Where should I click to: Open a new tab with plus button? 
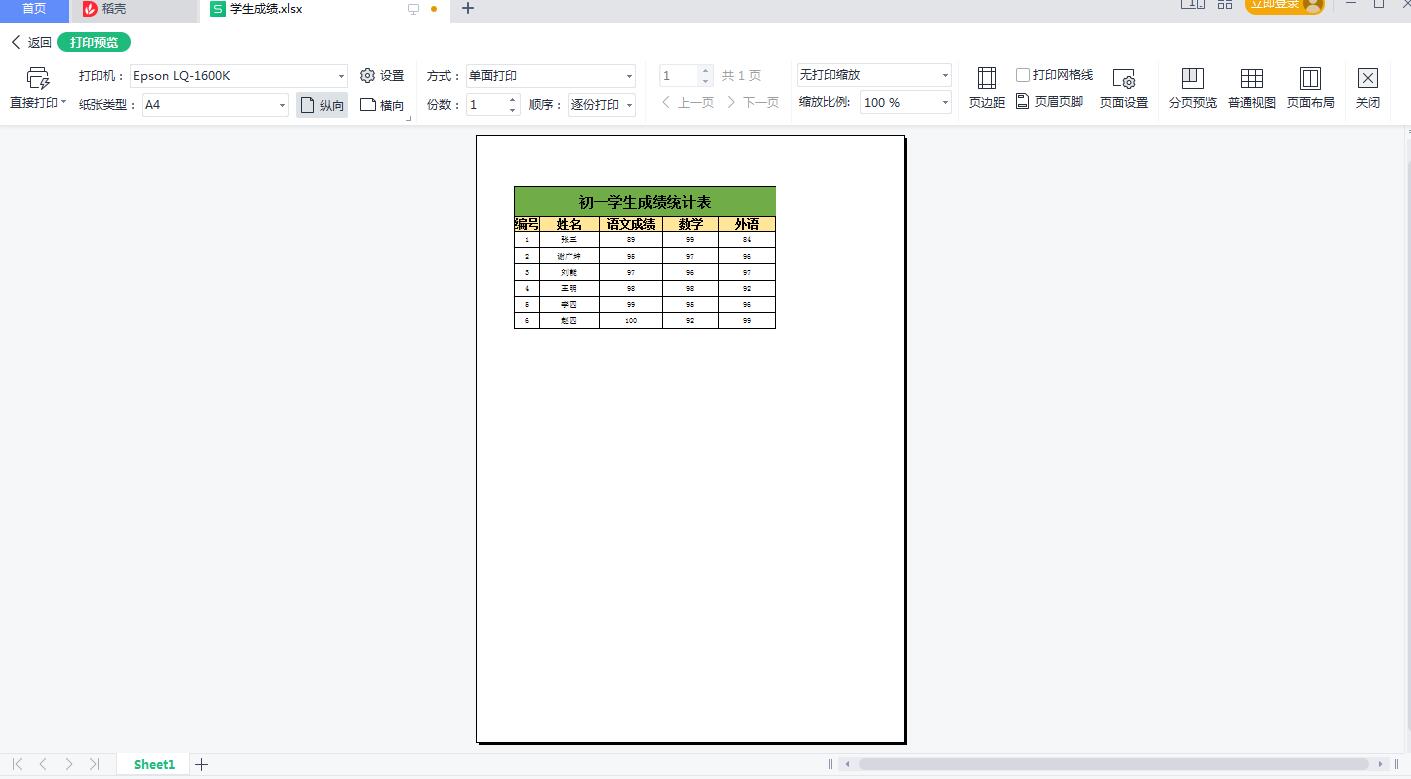(467, 9)
